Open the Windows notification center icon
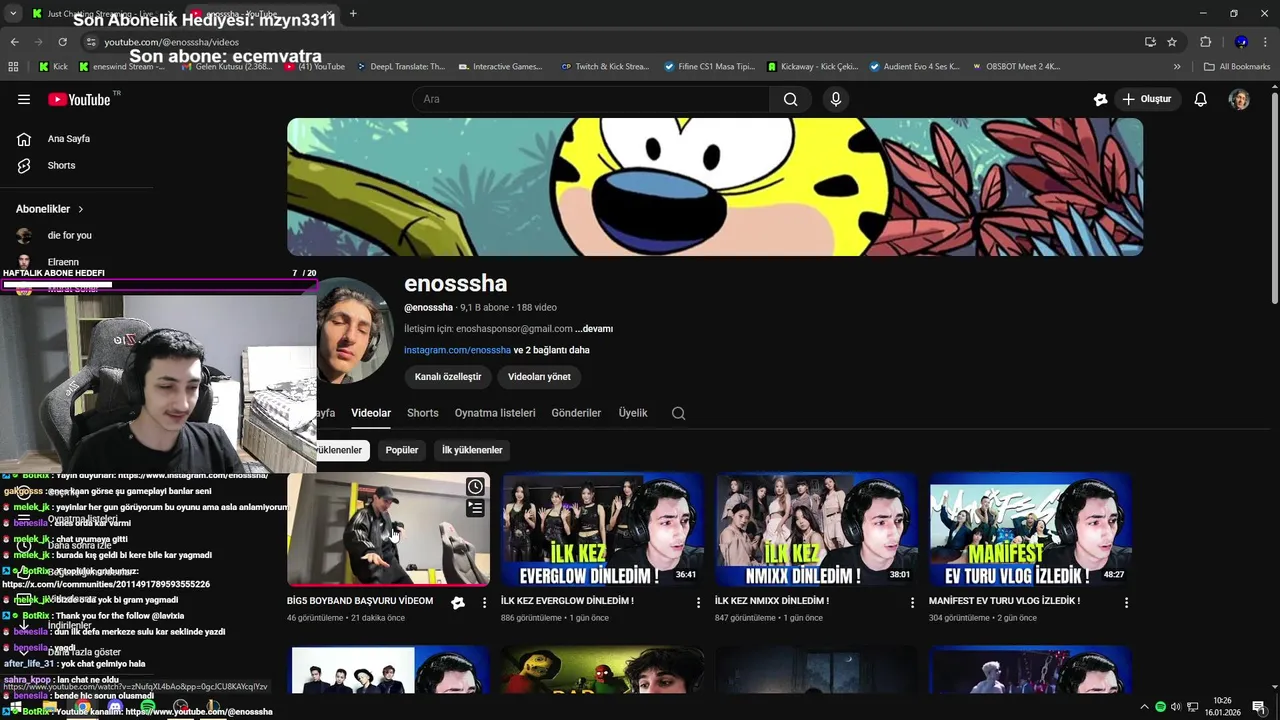Image resolution: width=1280 pixels, height=720 pixels. (x=1258, y=707)
